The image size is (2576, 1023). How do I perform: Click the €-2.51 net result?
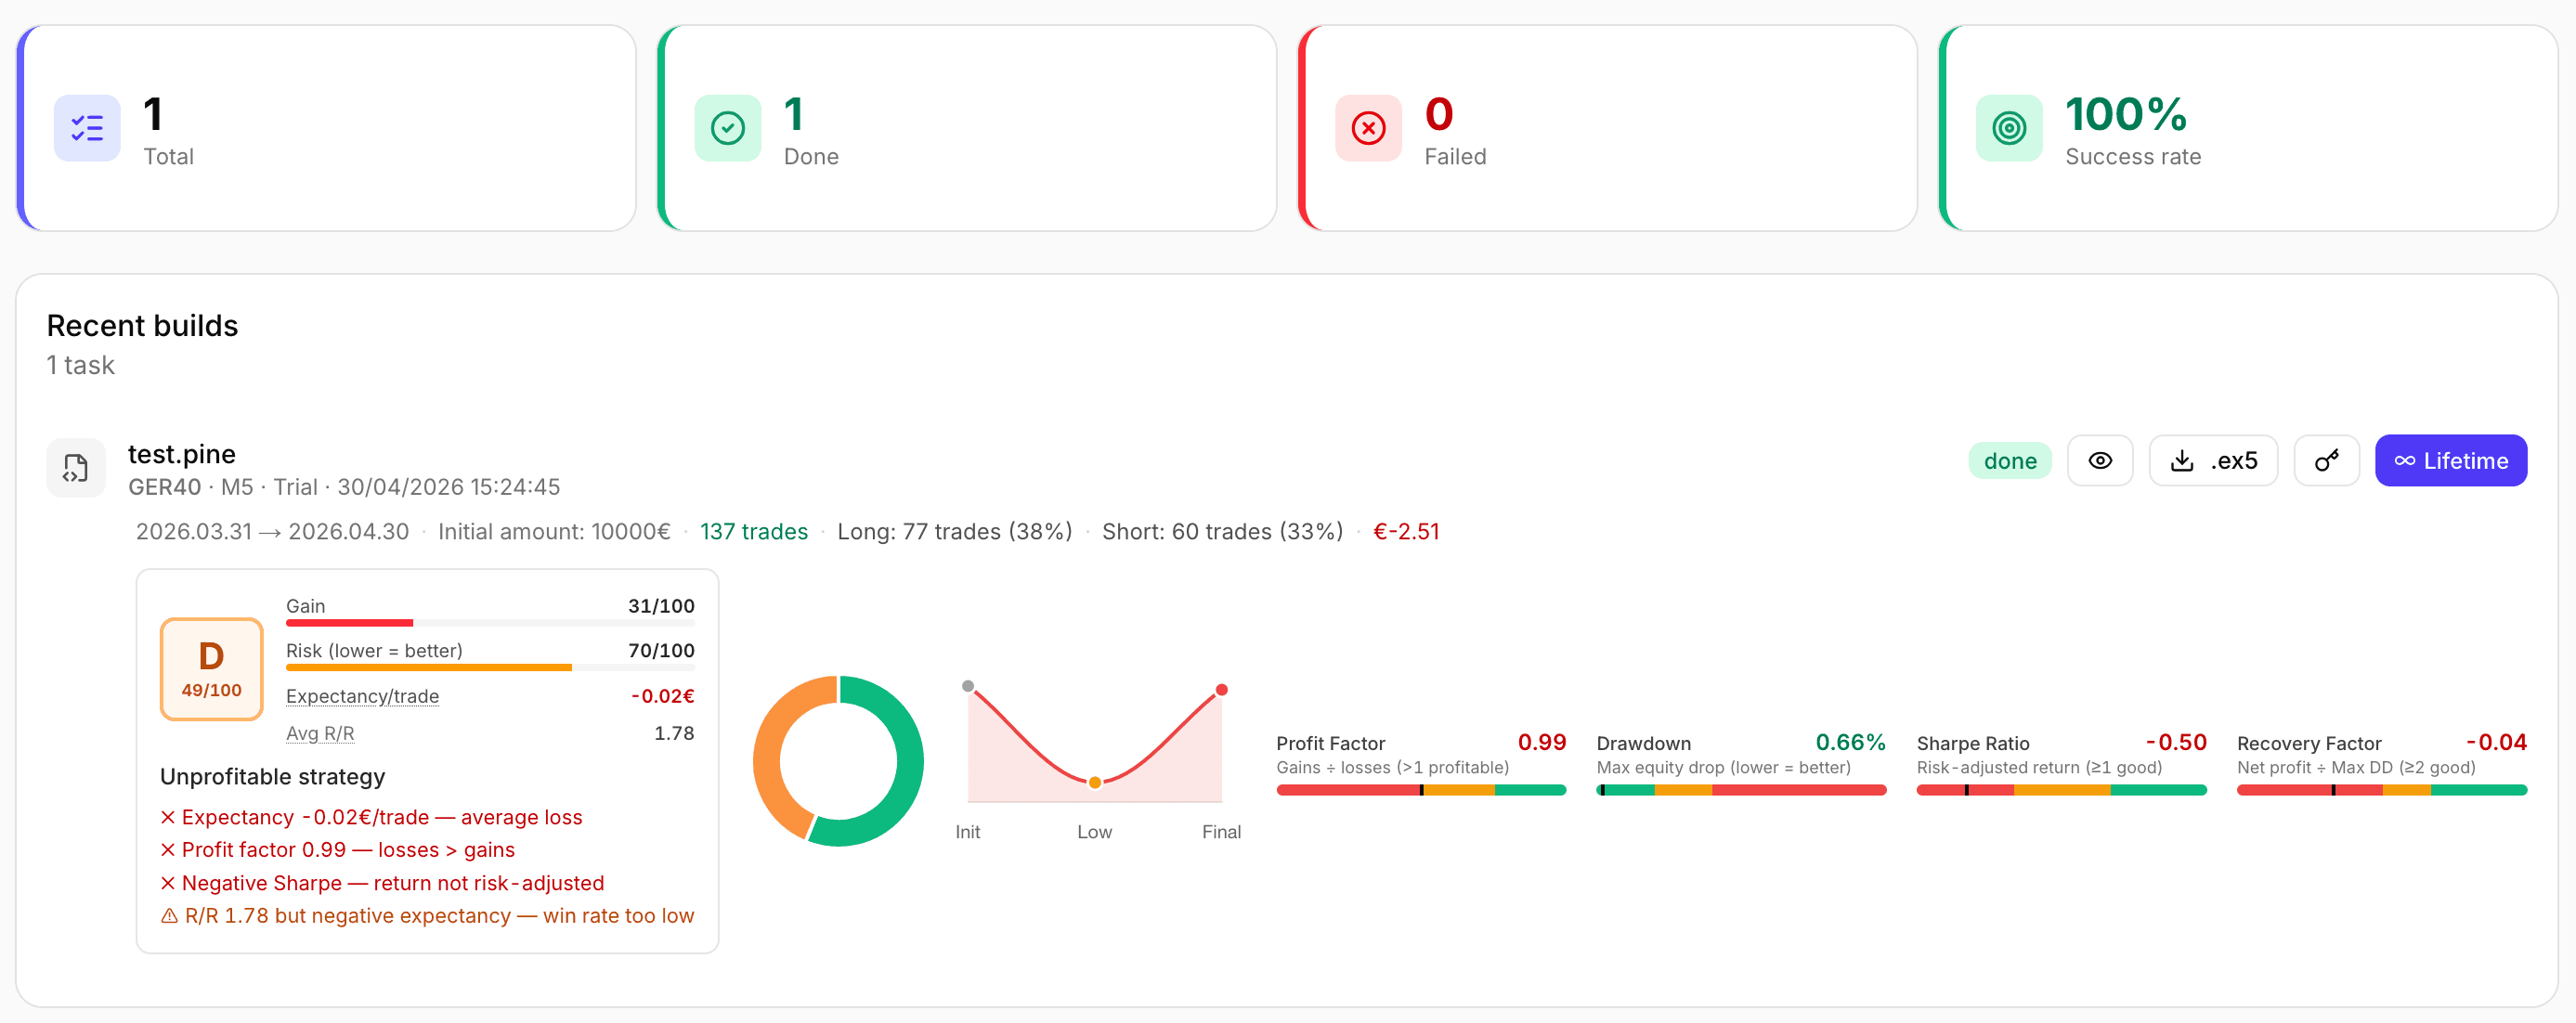pos(1405,532)
